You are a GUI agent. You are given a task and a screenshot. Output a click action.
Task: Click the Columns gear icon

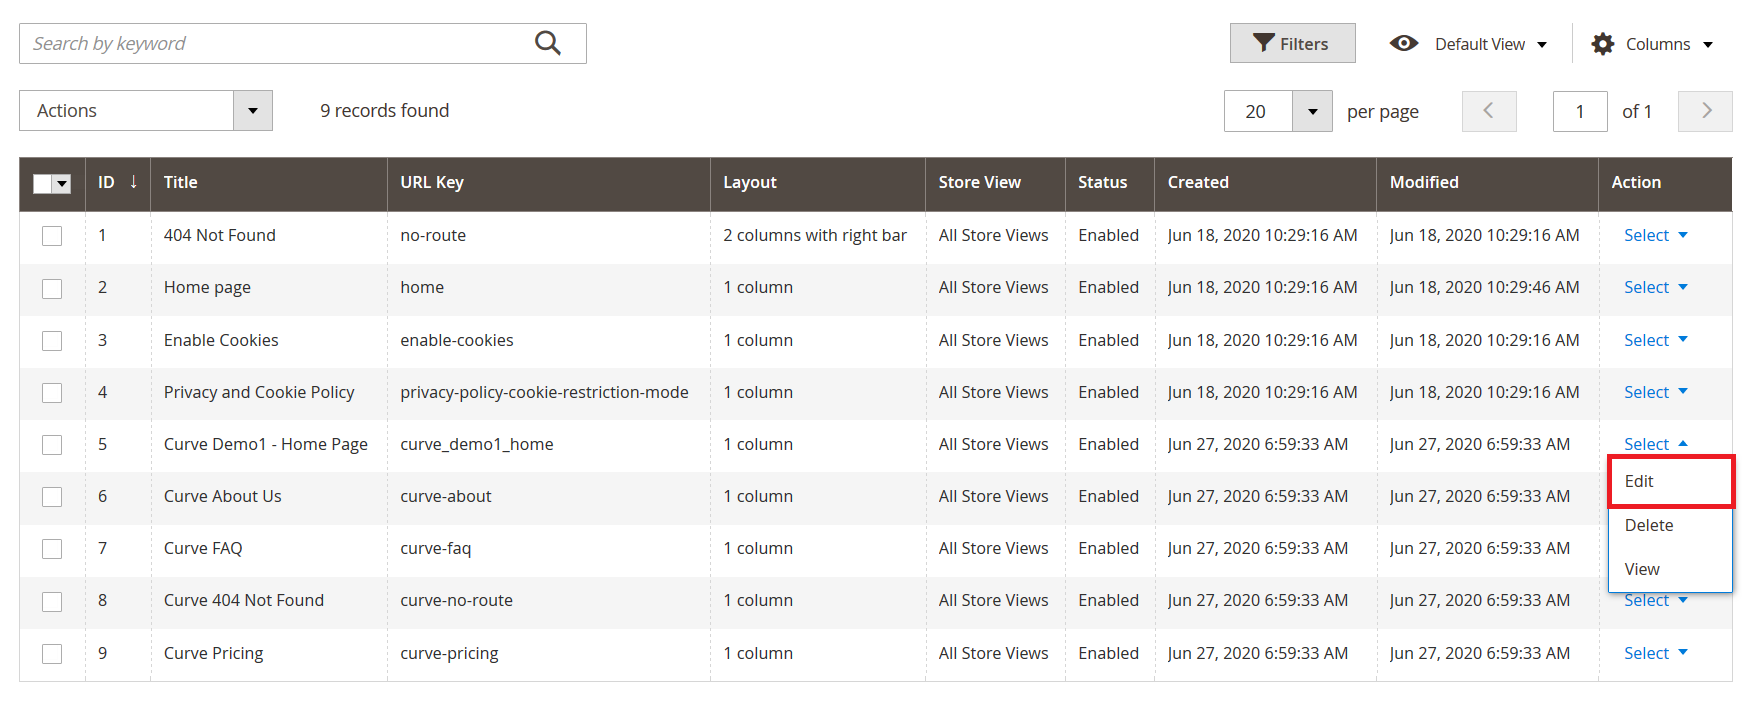tap(1602, 44)
